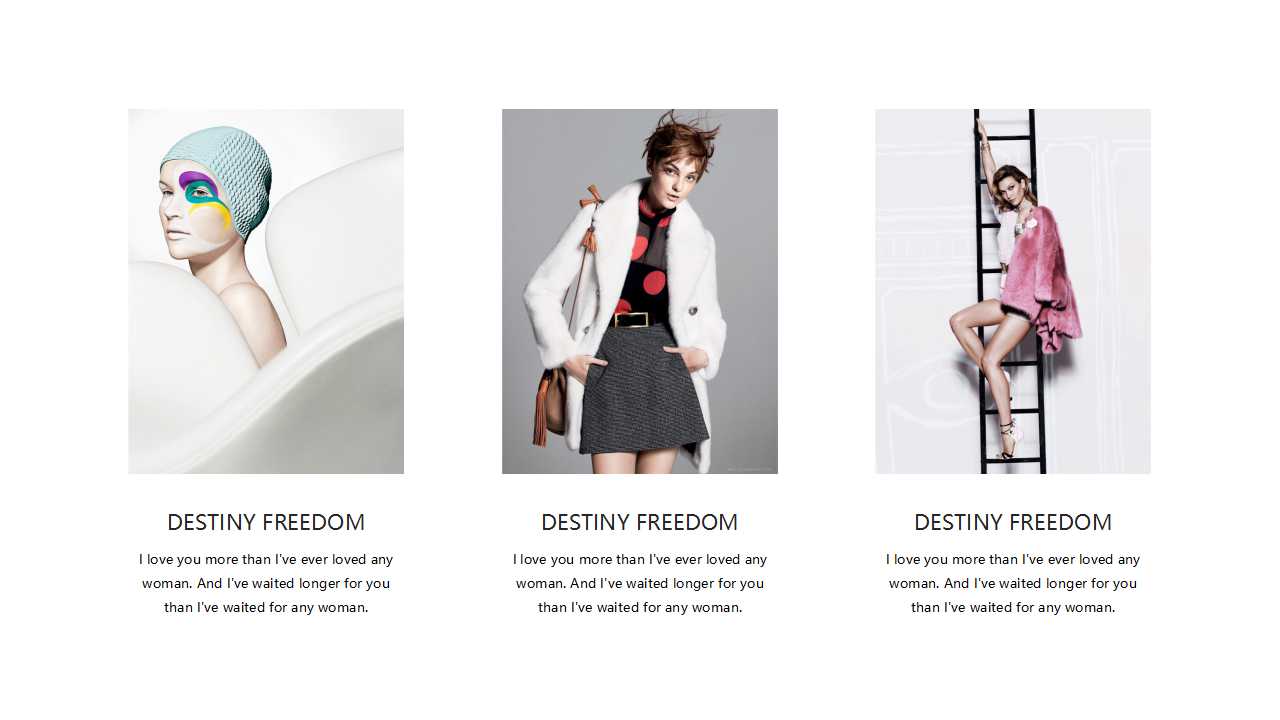Open the swim cap model photo

coord(266,291)
